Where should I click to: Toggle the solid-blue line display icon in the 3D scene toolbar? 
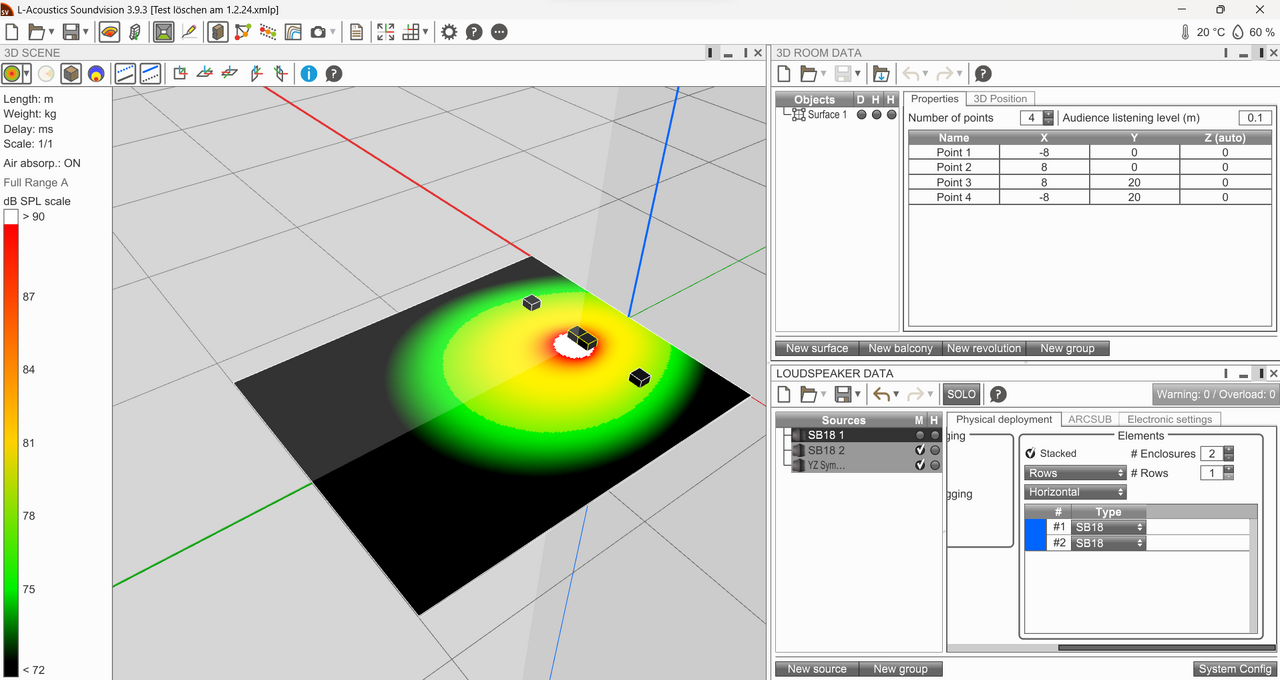tap(150, 73)
